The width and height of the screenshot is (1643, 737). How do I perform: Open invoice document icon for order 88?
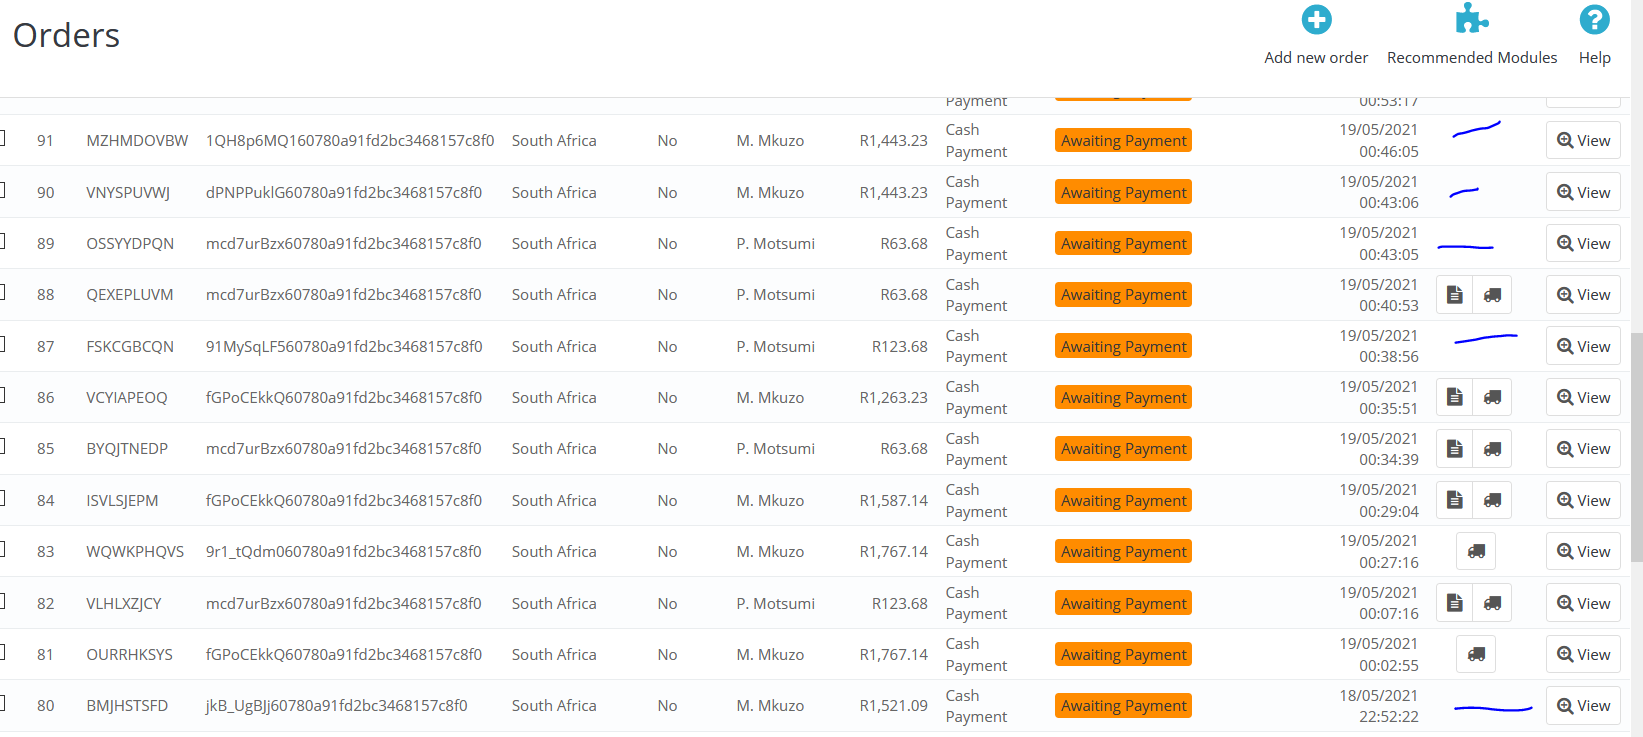[x=1455, y=295]
